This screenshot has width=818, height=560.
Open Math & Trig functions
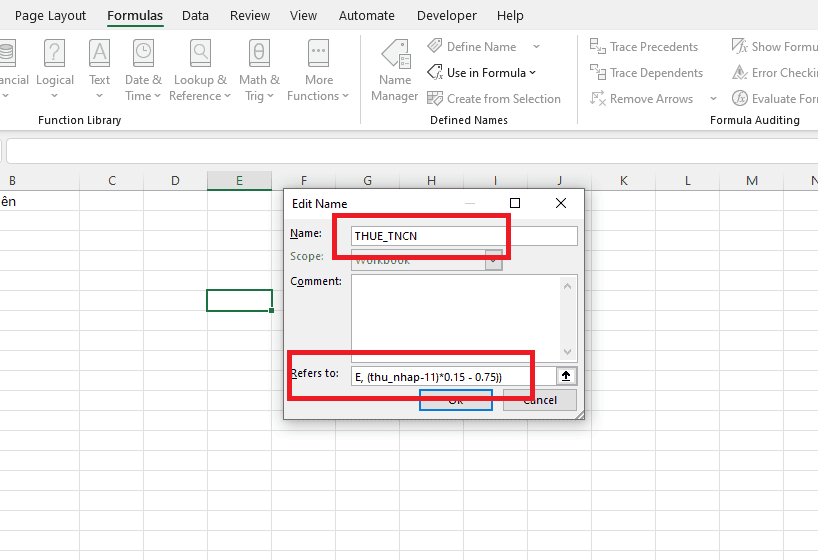pyautogui.click(x=259, y=69)
